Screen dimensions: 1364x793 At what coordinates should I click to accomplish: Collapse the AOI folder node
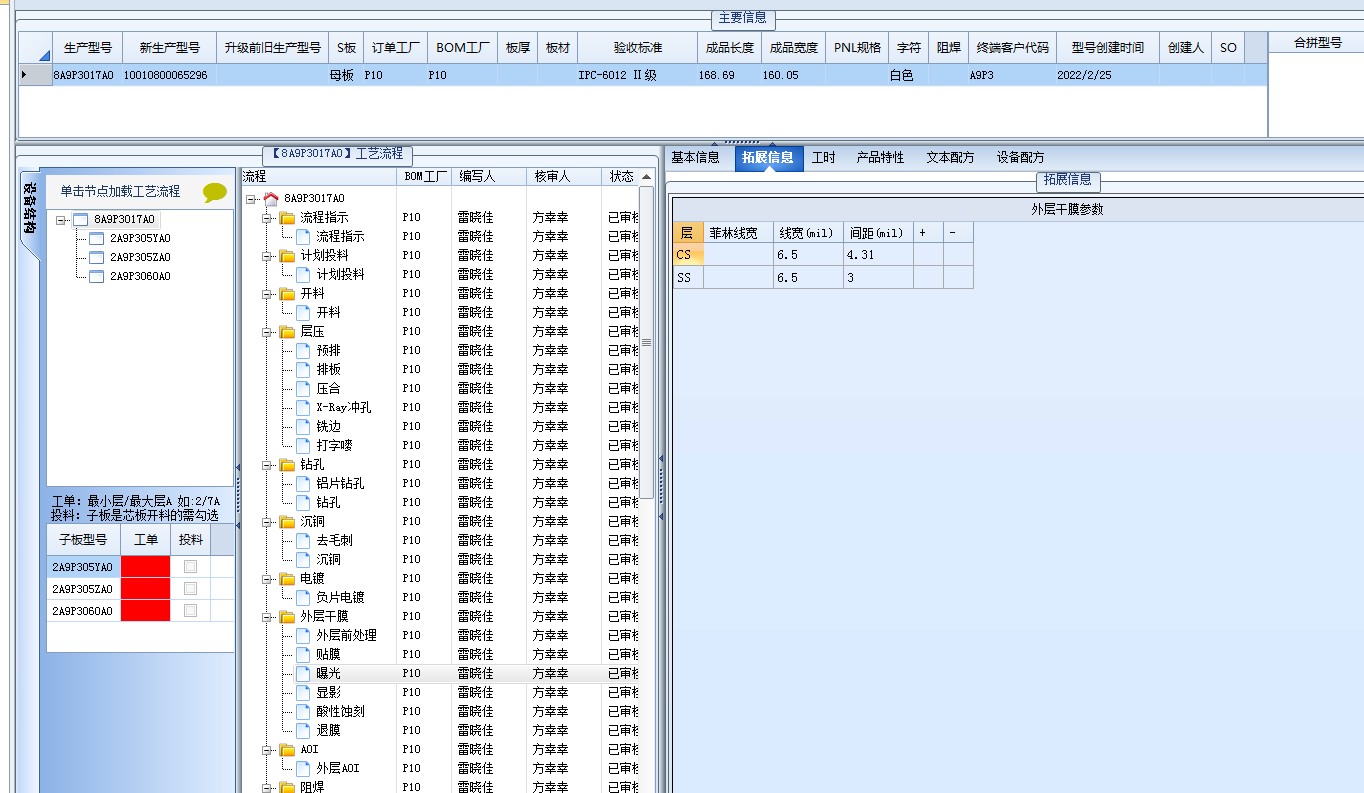268,750
